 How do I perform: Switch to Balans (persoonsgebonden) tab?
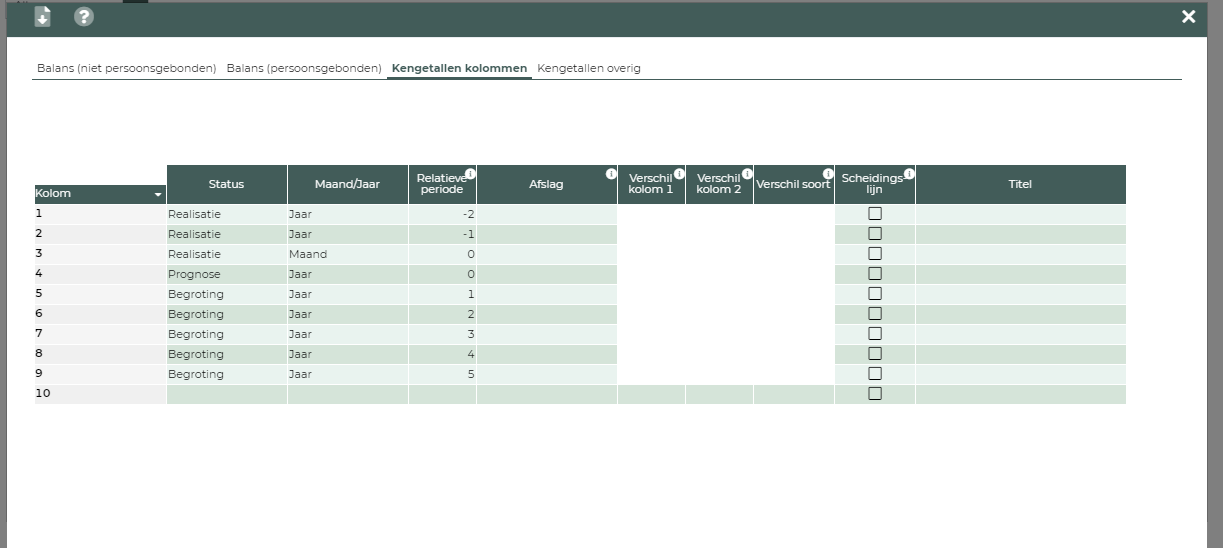304,68
